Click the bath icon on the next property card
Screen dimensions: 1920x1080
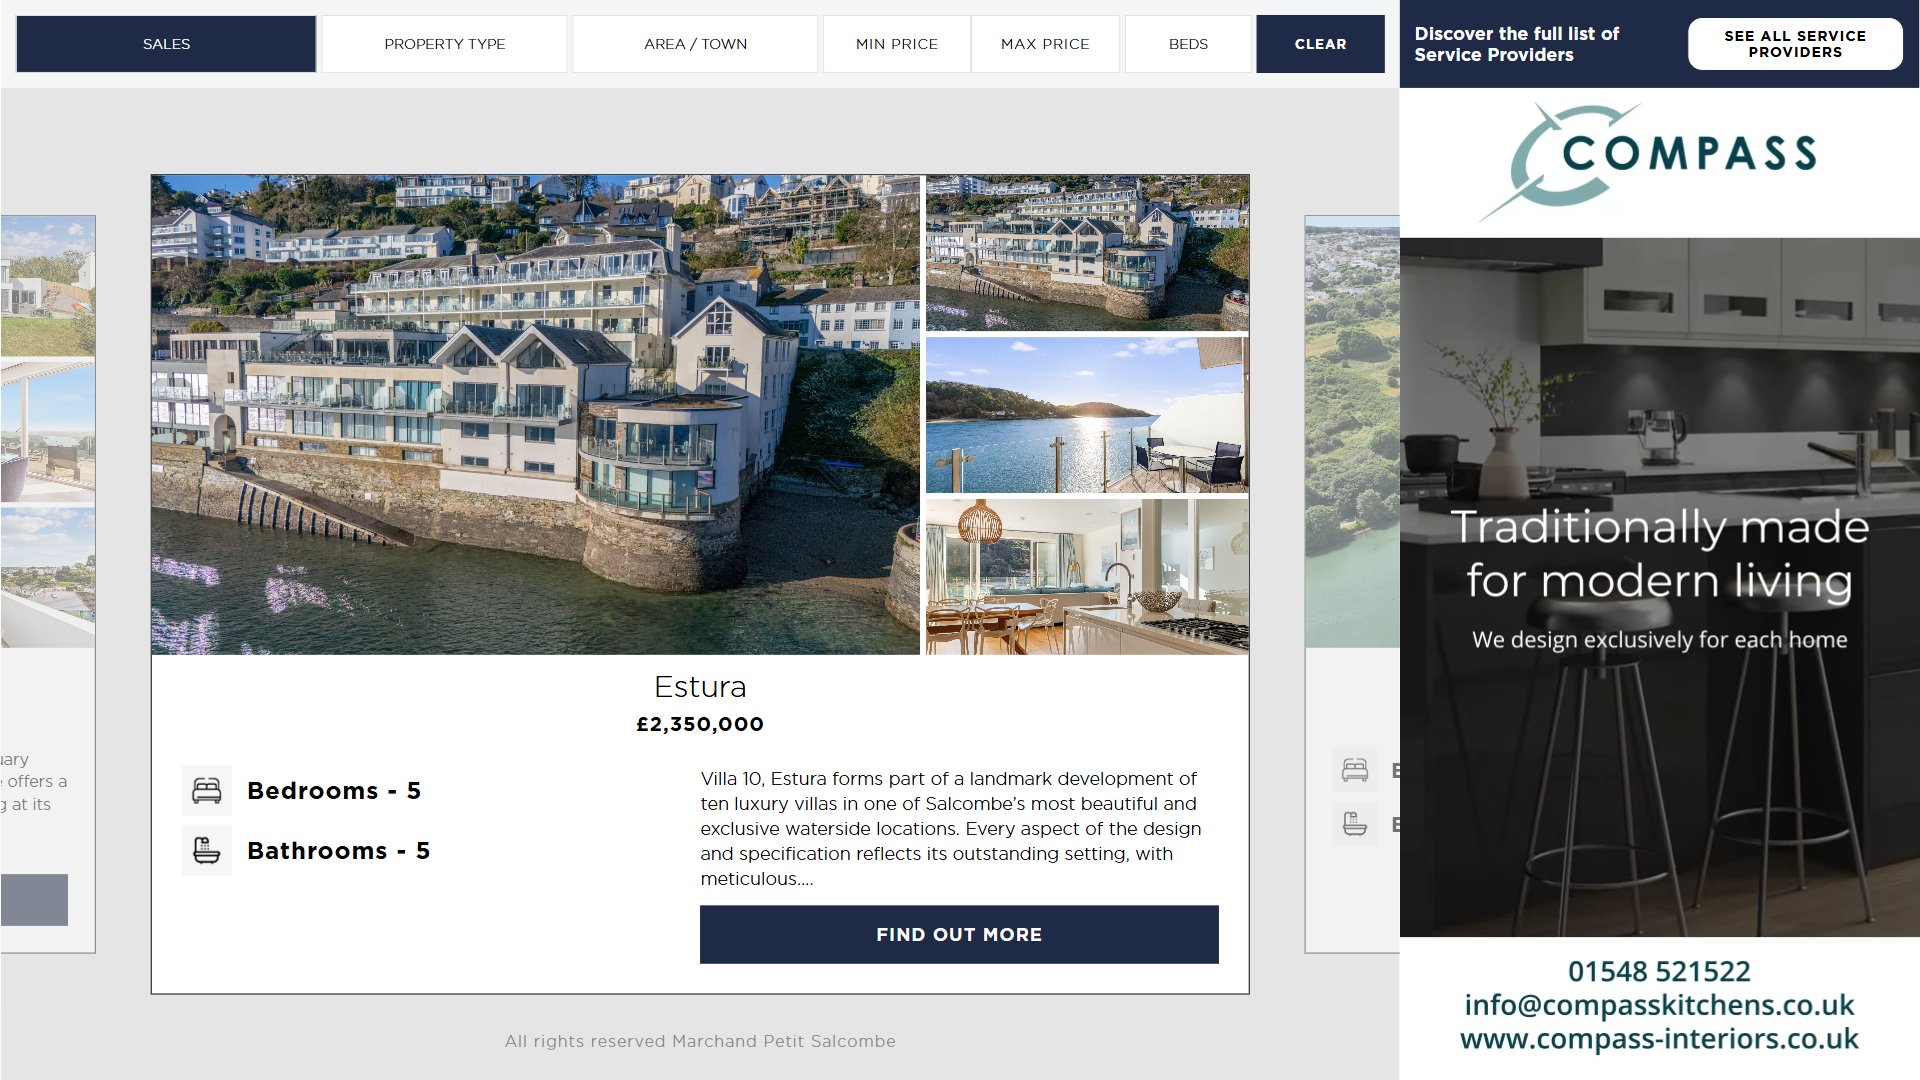[1355, 824]
